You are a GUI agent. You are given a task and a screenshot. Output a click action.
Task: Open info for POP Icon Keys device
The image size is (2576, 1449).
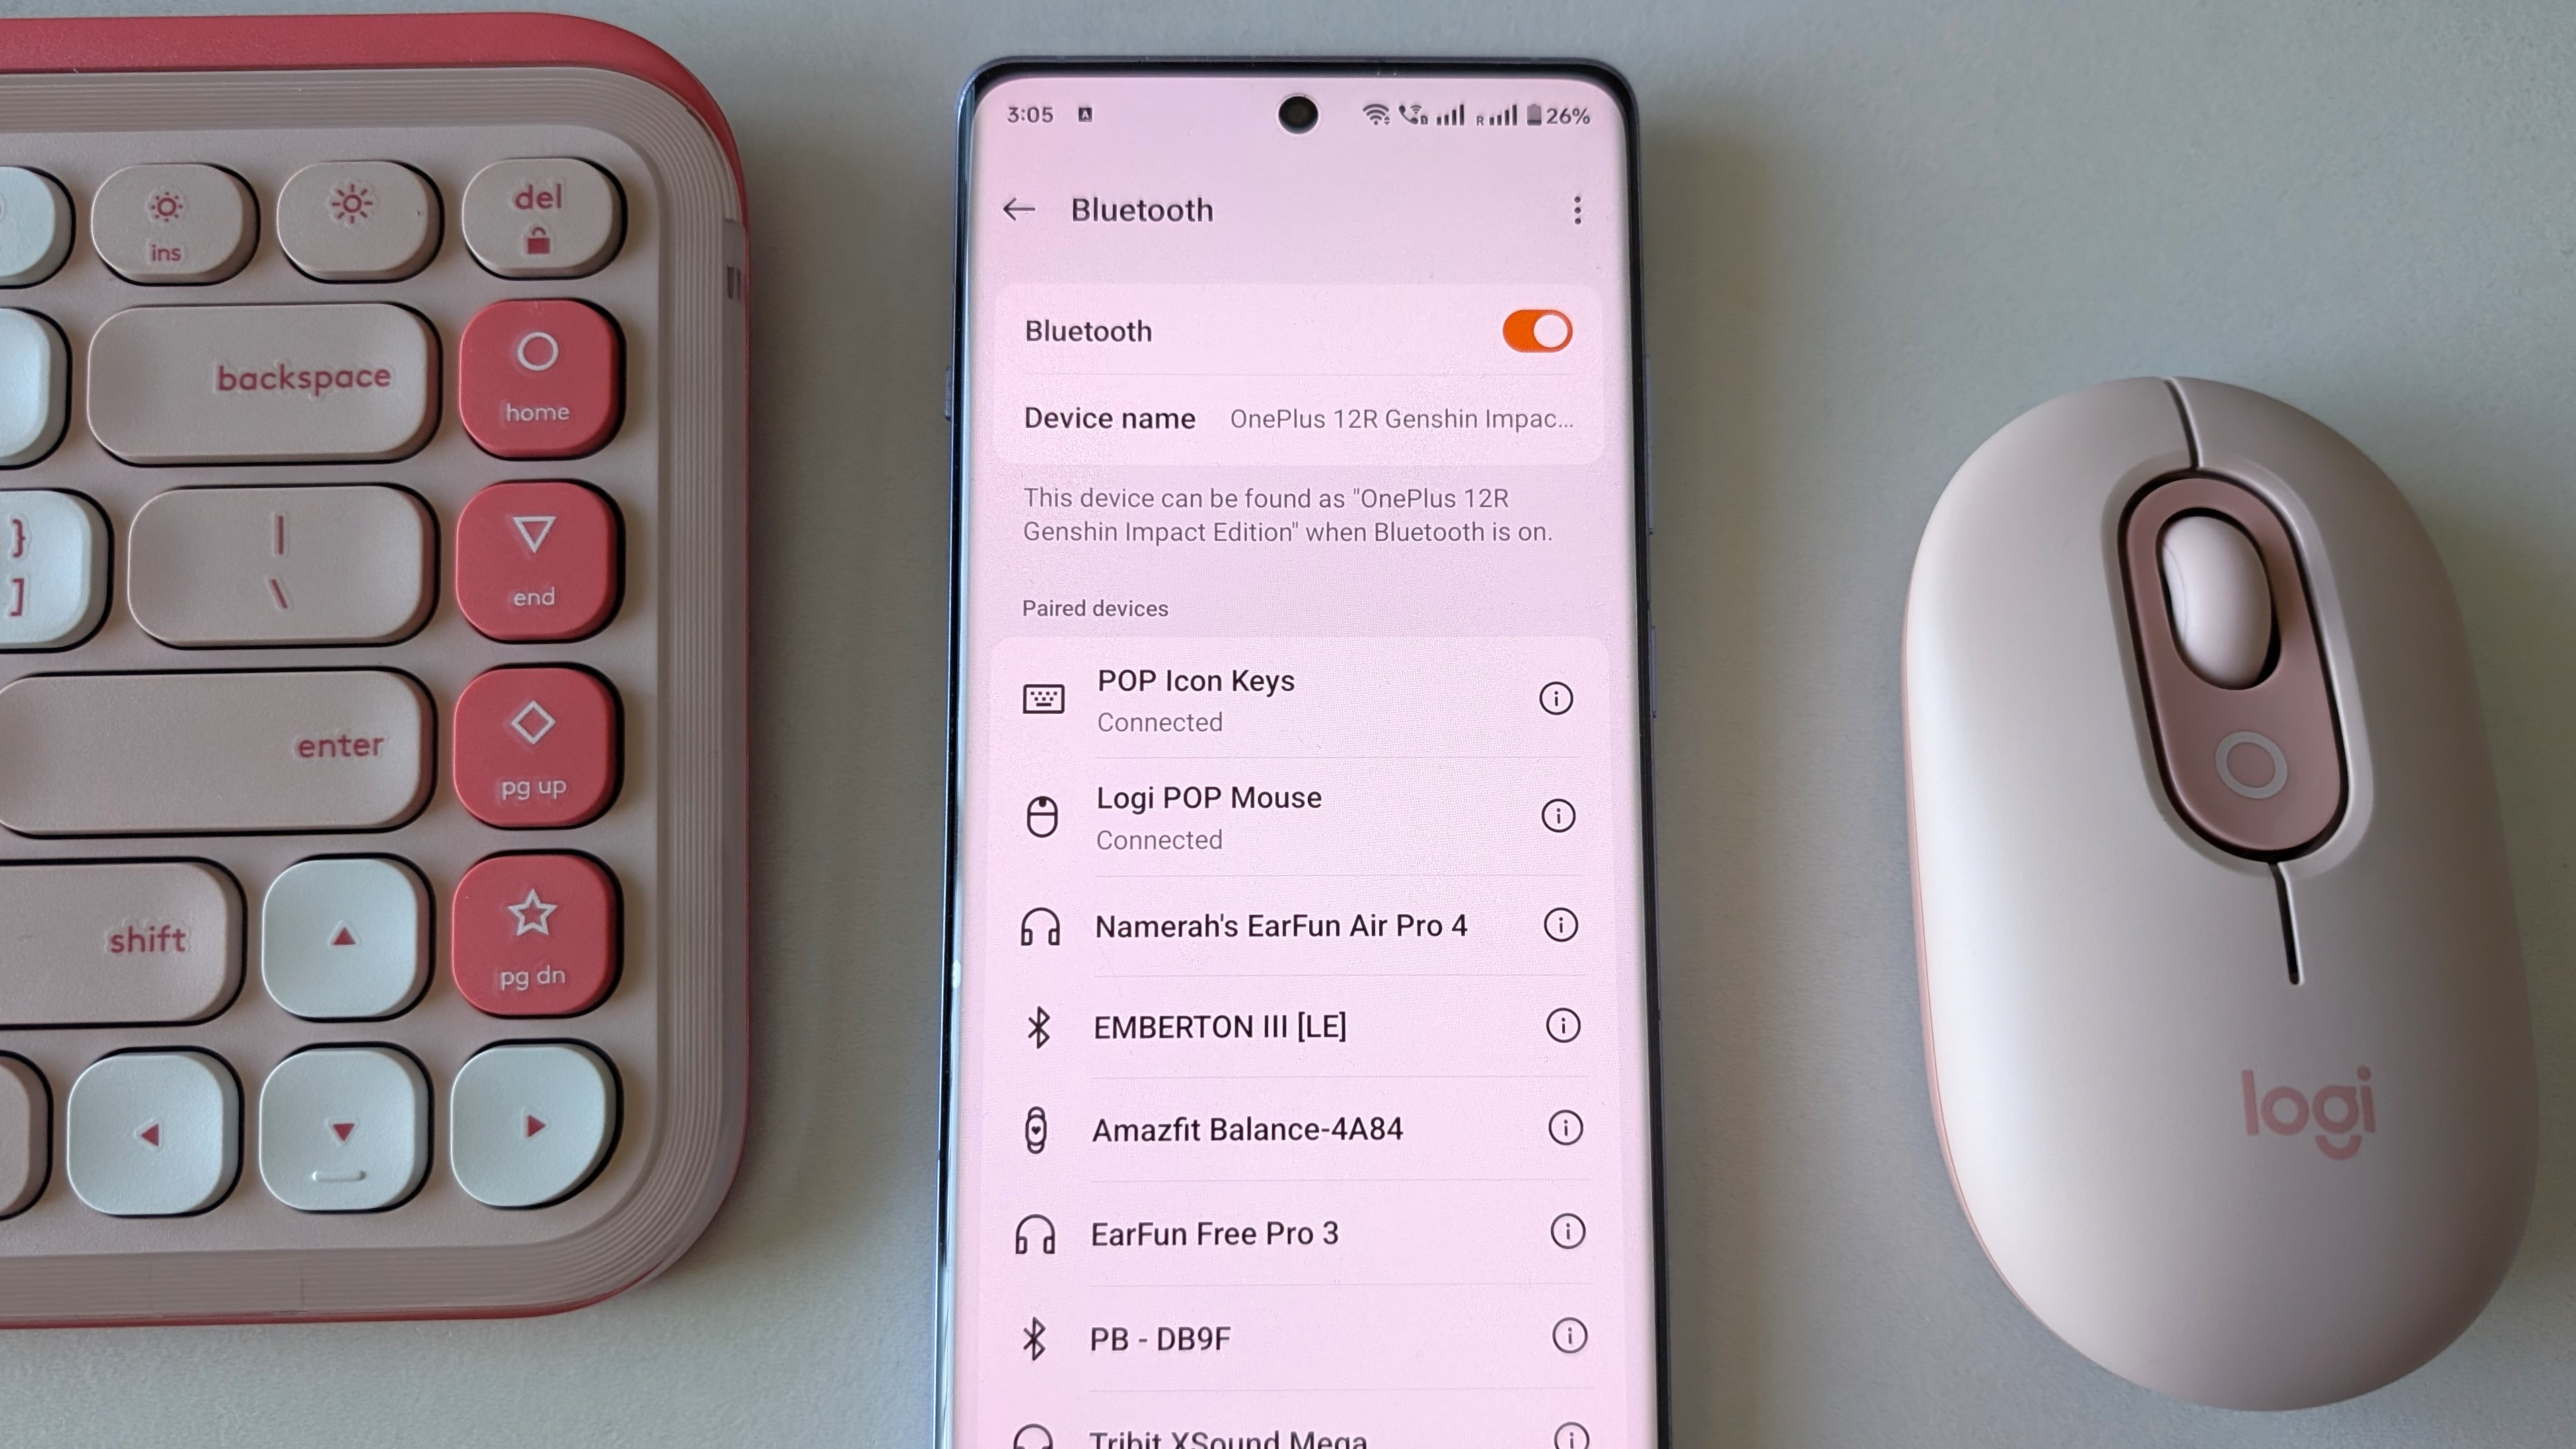tap(1555, 697)
